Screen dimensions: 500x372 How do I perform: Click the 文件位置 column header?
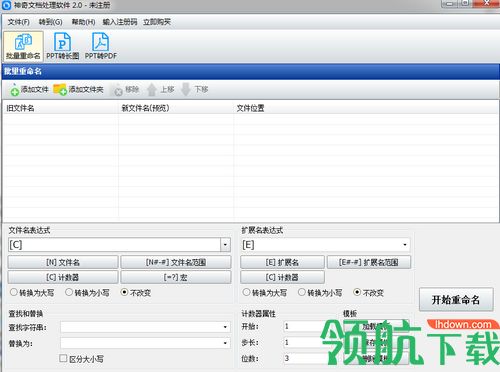(x=366, y=108)
